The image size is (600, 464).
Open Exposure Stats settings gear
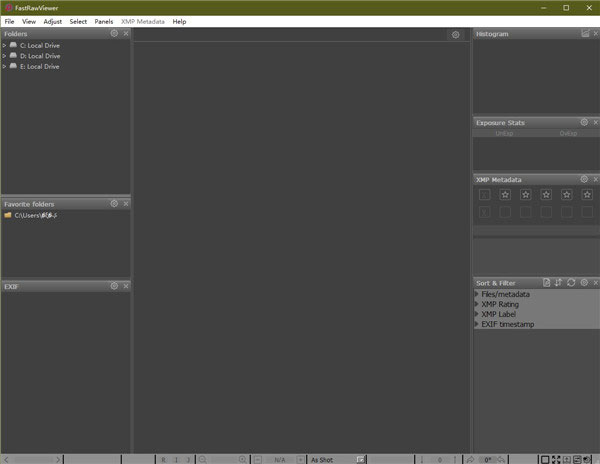tap(584, 122)
